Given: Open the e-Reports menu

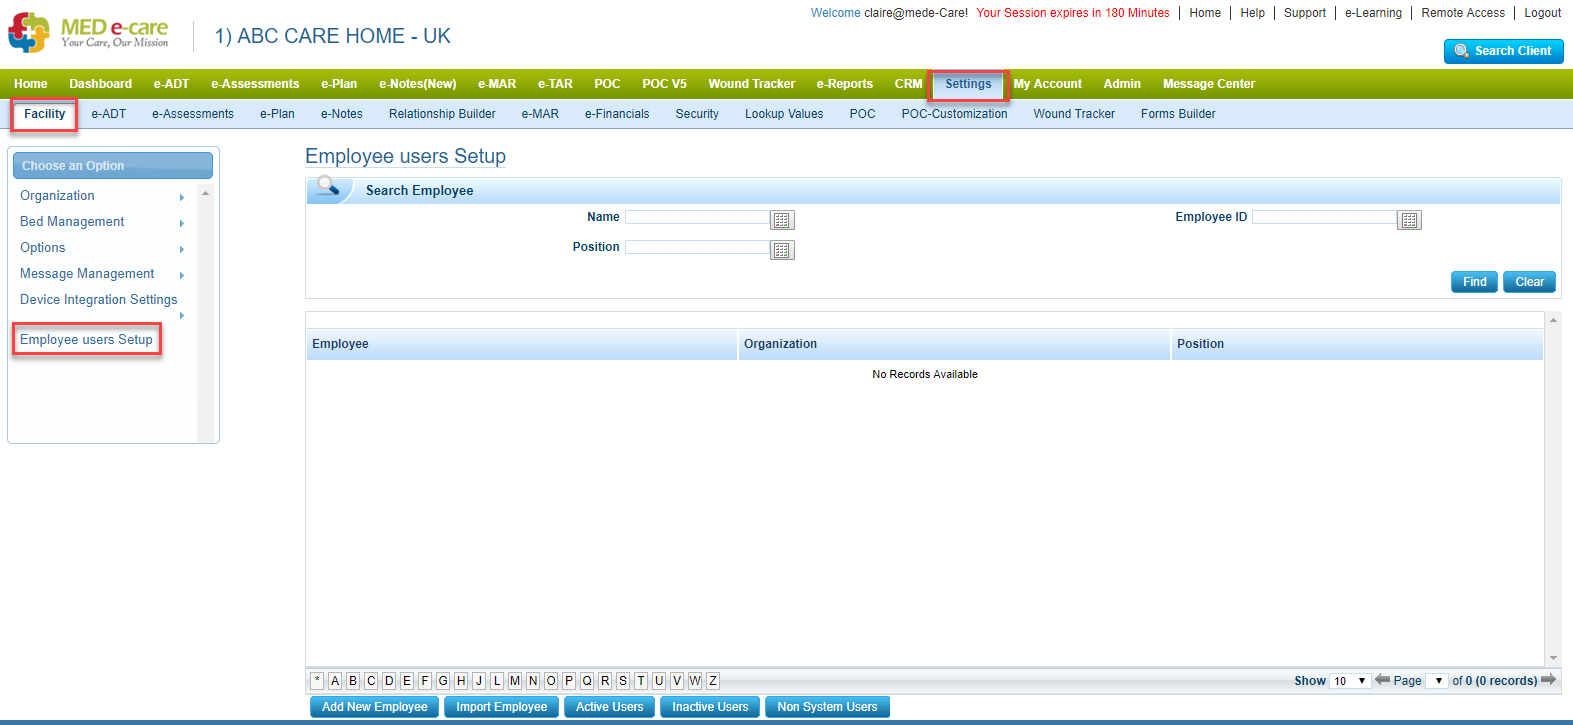Looking at the screenshot, I should coord(844,84).
